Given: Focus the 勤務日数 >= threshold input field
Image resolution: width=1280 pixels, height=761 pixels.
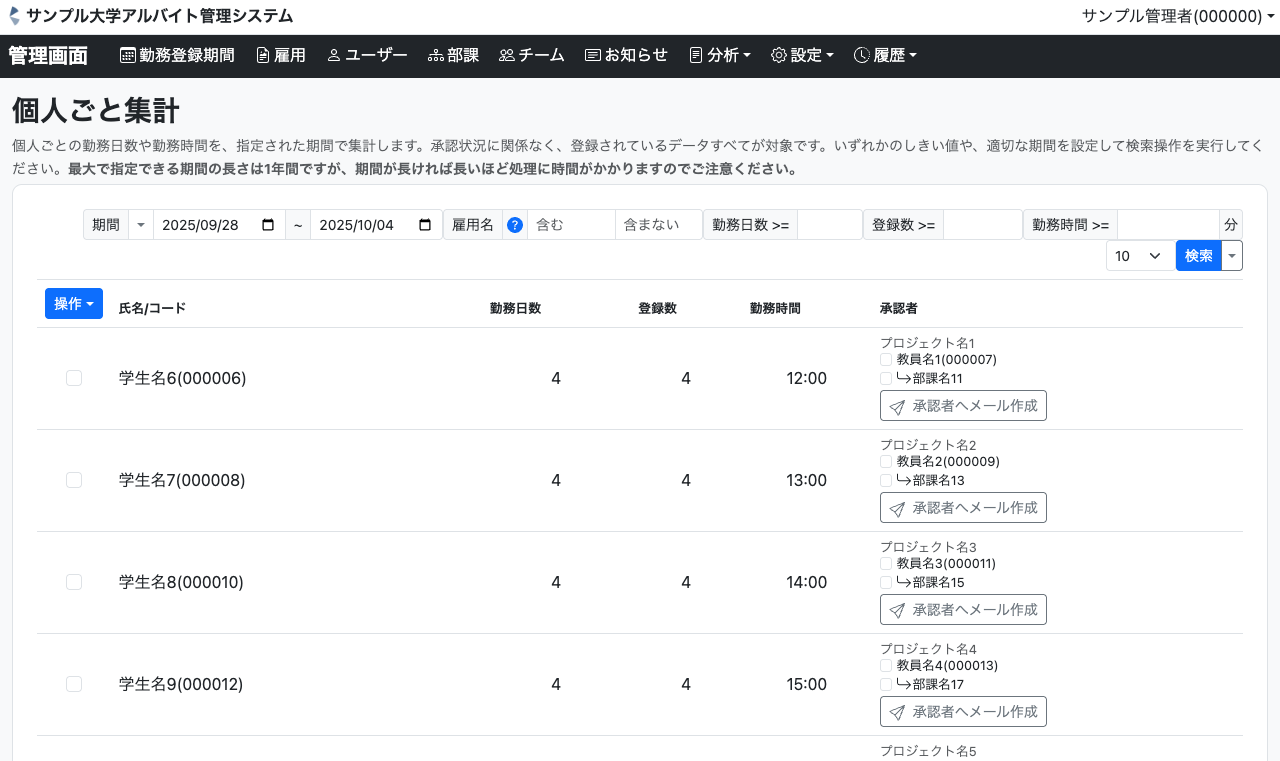Looking at the screenshot, I should tap(829, 225).
